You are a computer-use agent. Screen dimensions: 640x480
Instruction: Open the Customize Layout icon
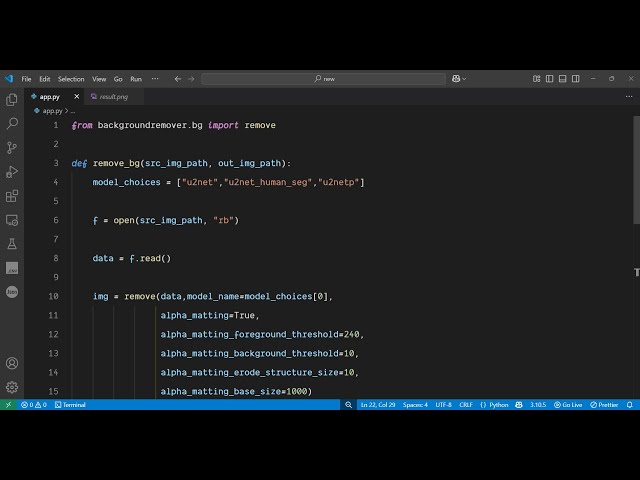coord(536,79)
